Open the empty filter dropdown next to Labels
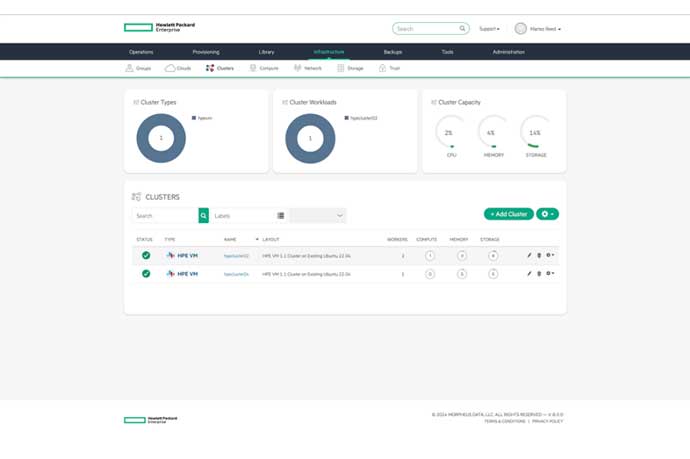The height and width of the screenshot is (459, 690). tap(318, 215)
